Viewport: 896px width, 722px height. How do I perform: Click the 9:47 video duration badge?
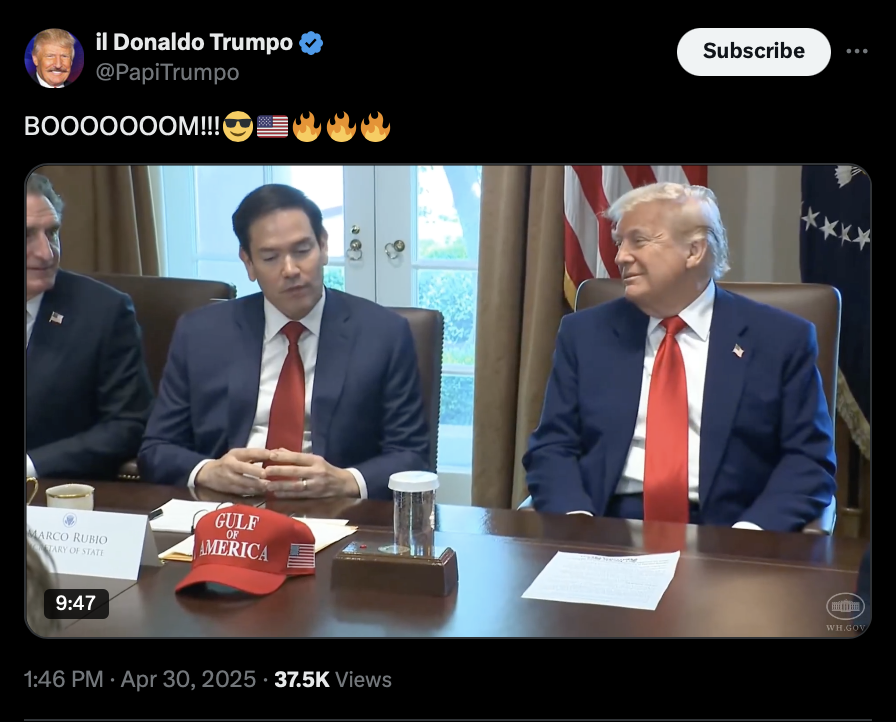coord(76,603)
